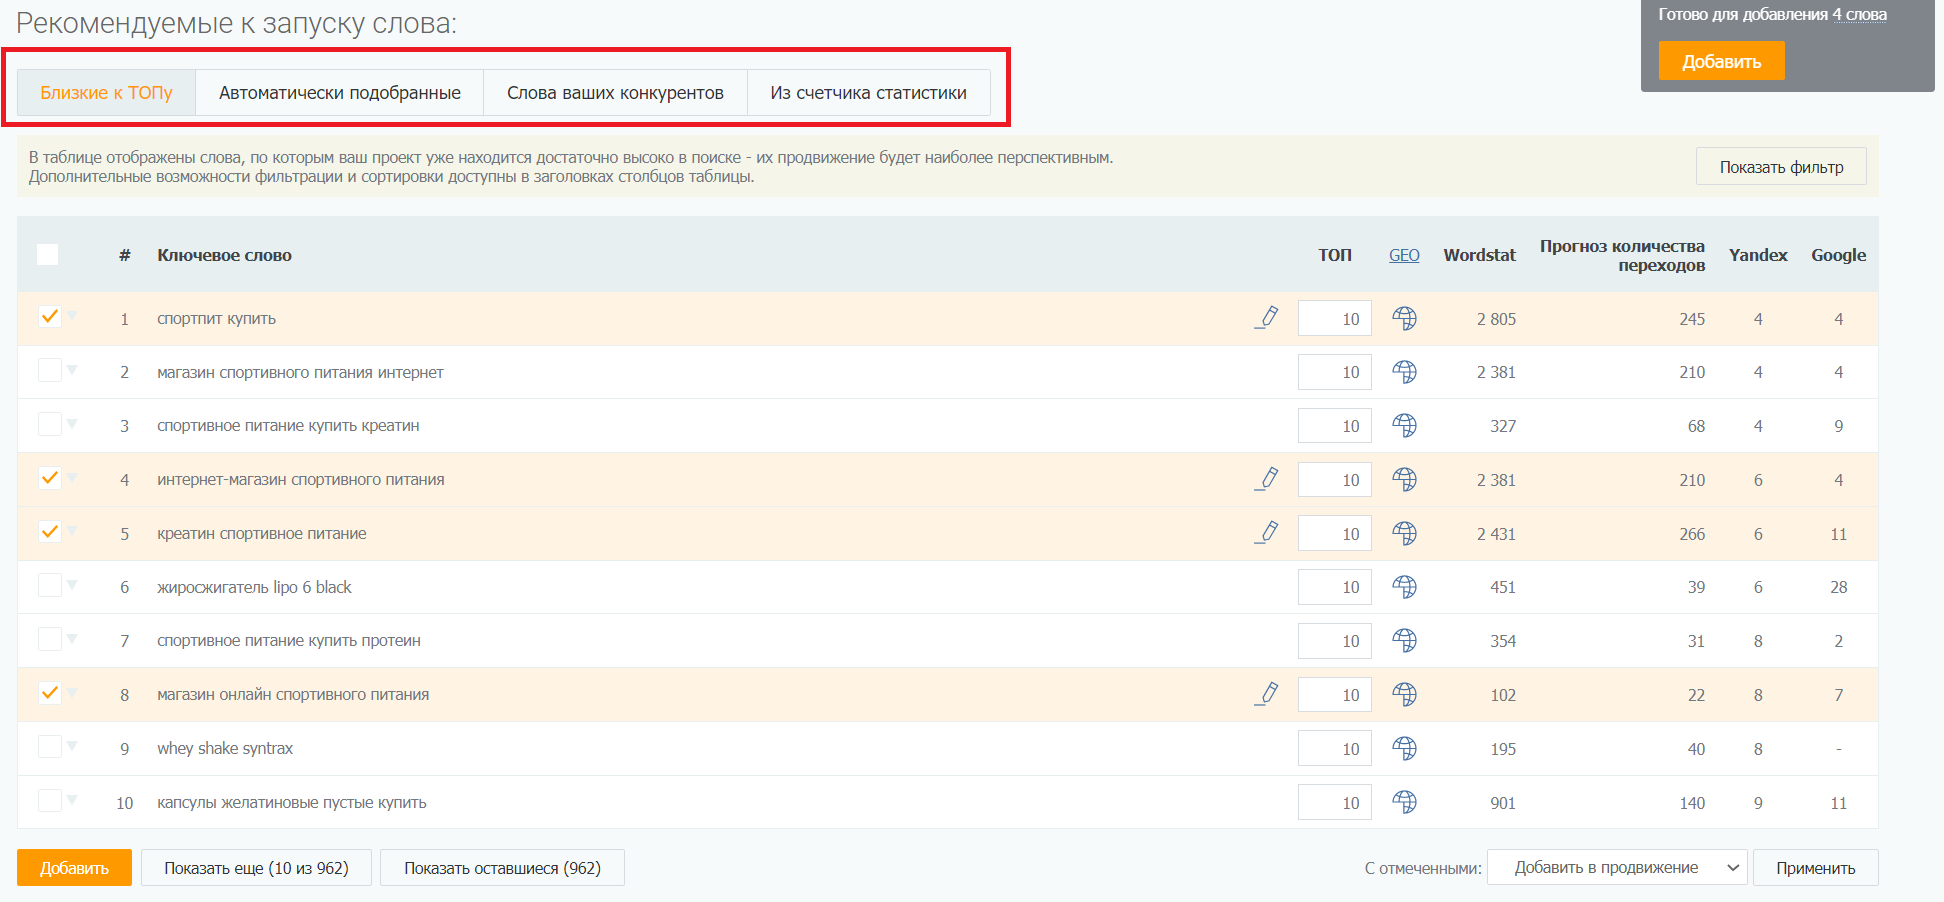Viewport: 1944px width, 902px height.
Task: Click the ТОП input field for whey shake syntrax
Action: tap(1335, 748)
